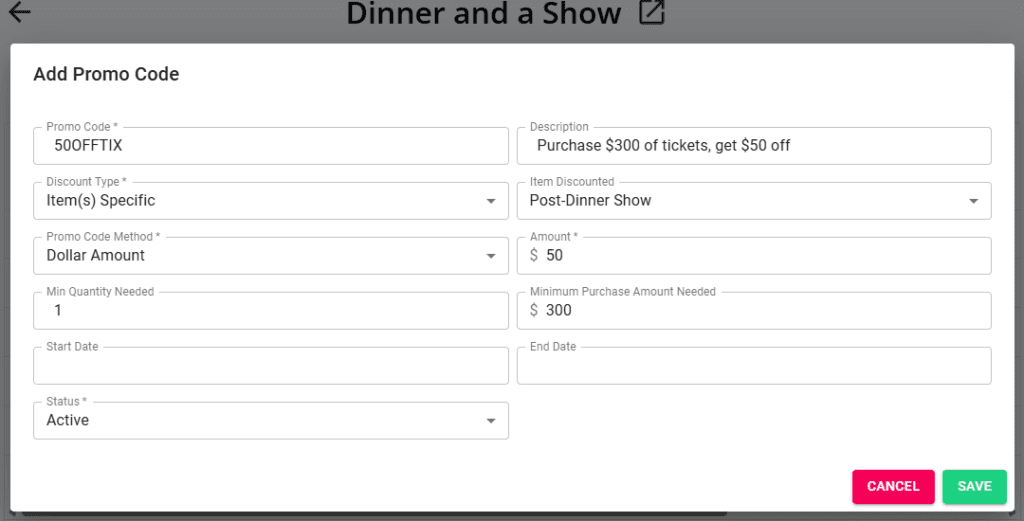Open the Status dropdown arrow
Image resolution: width=1024 pixels, height=521 pixels.
491,421
